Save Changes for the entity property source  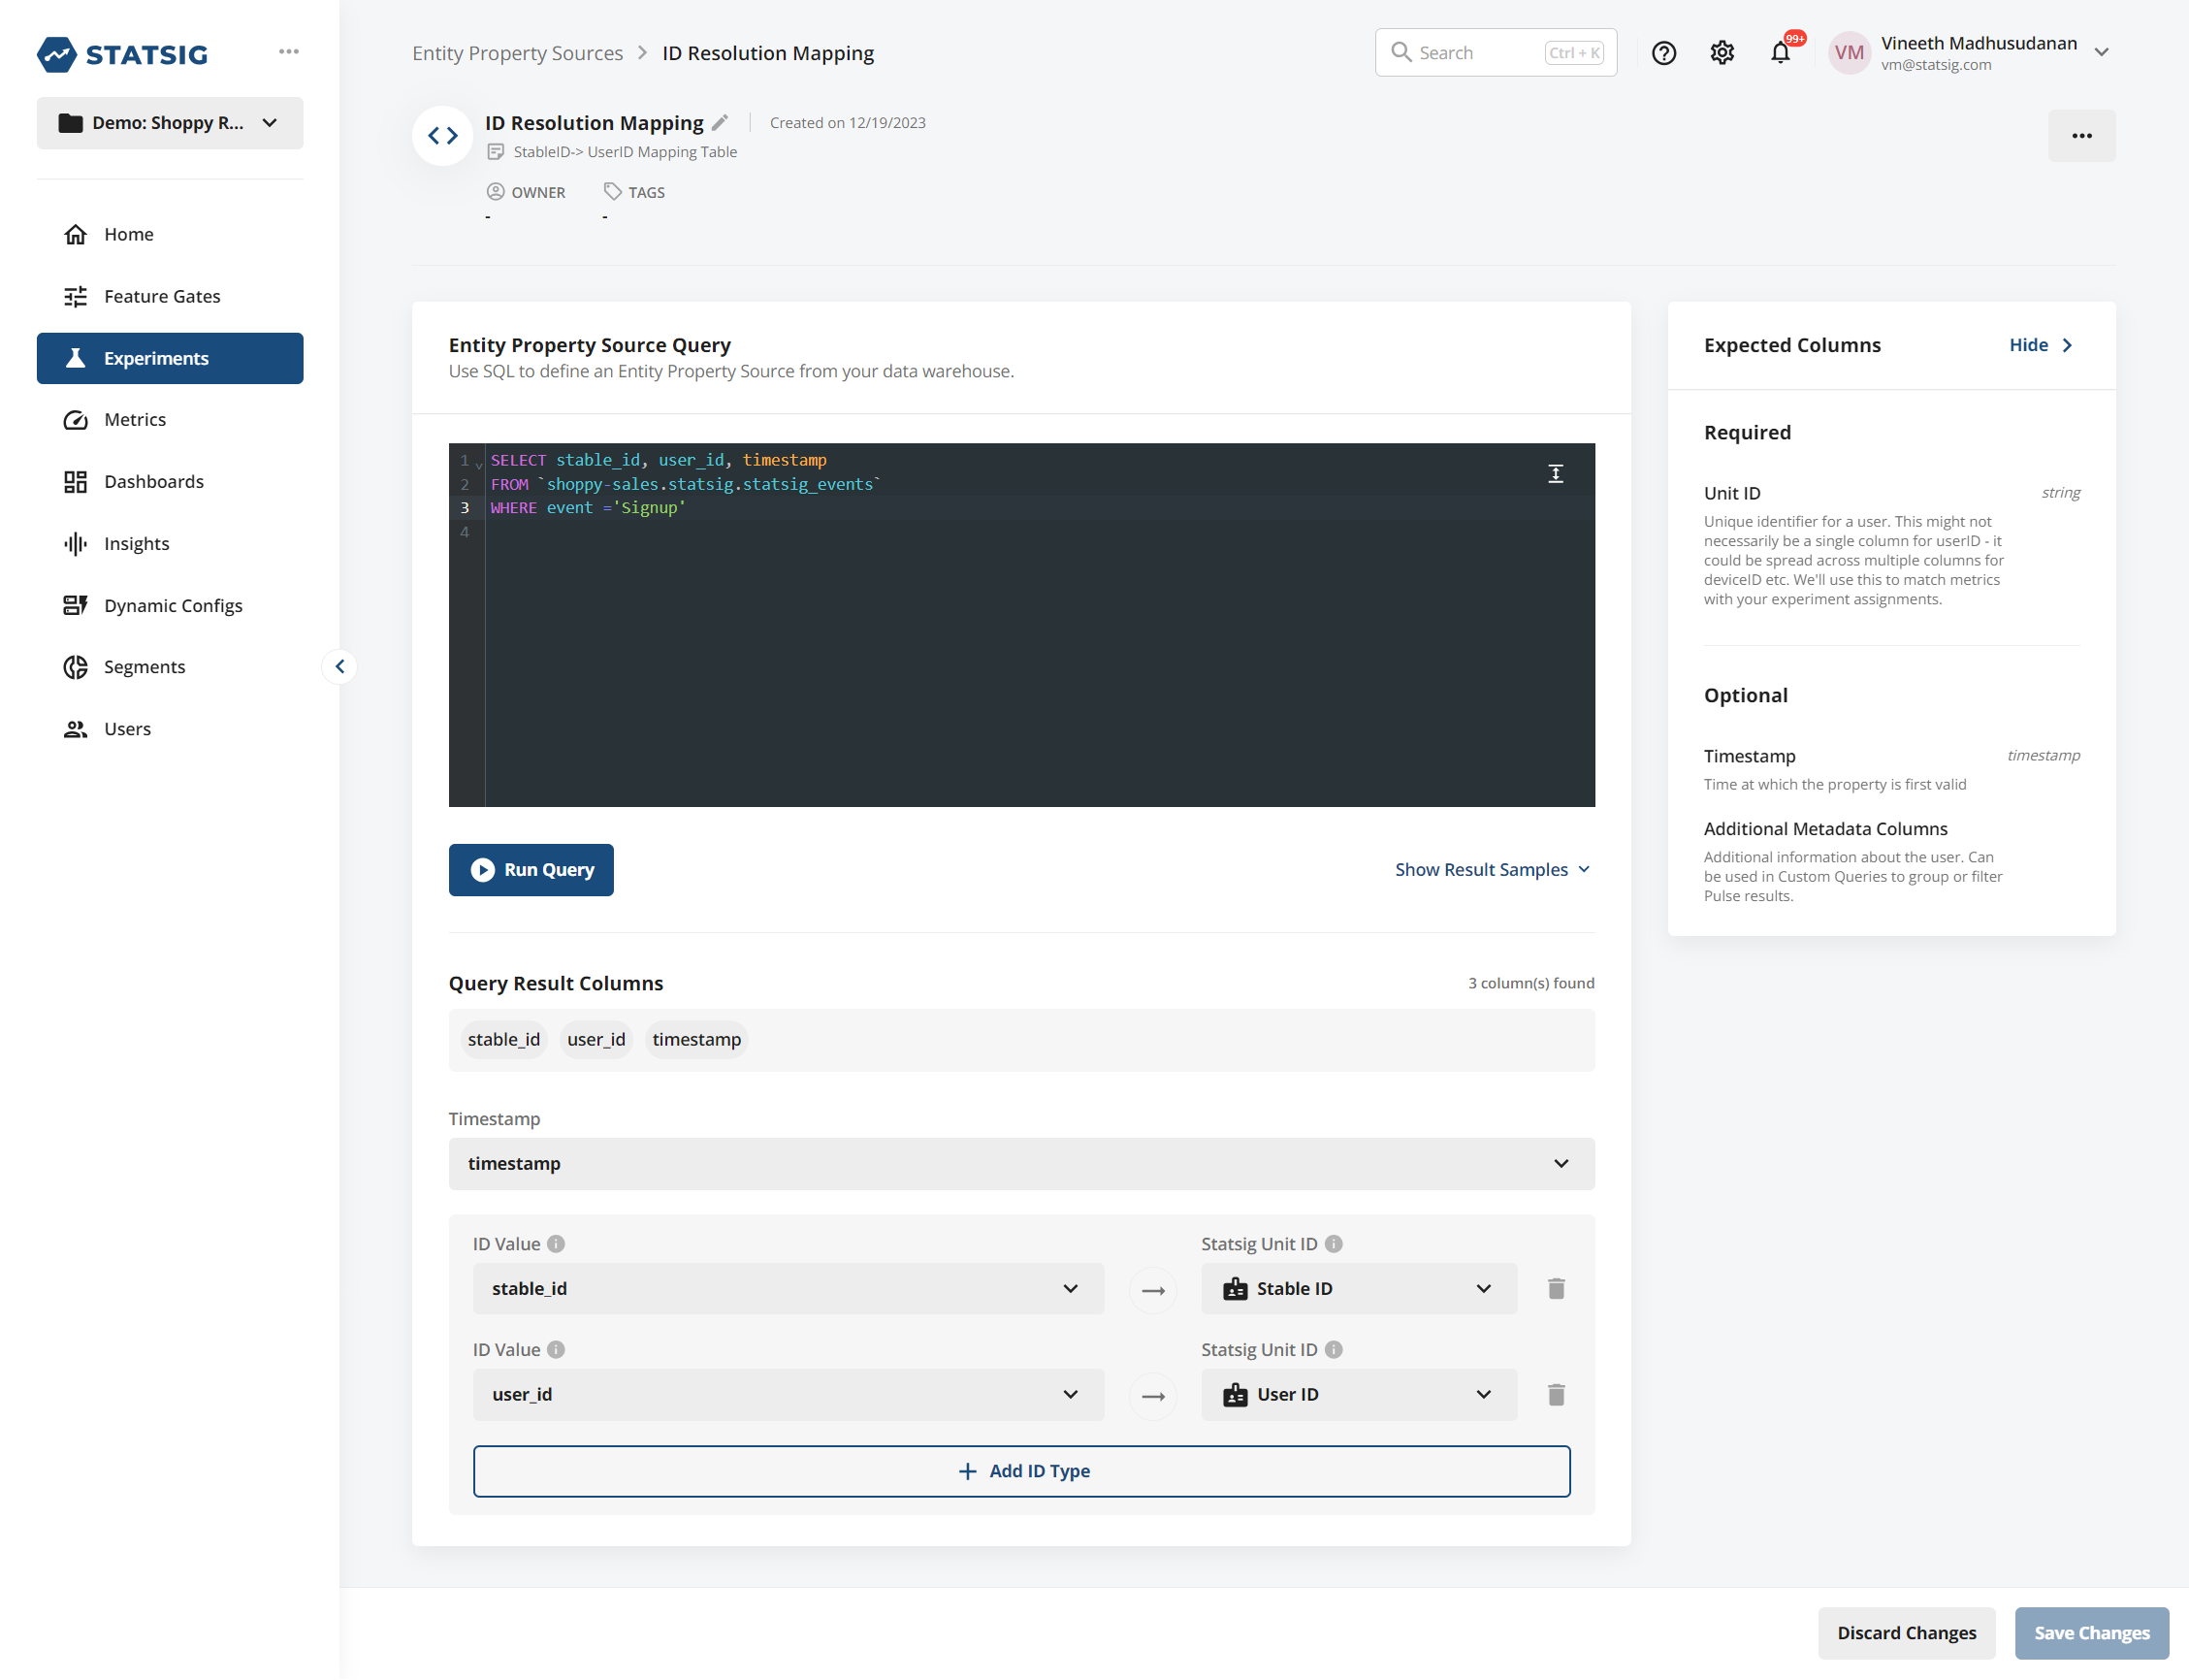2091,1632
